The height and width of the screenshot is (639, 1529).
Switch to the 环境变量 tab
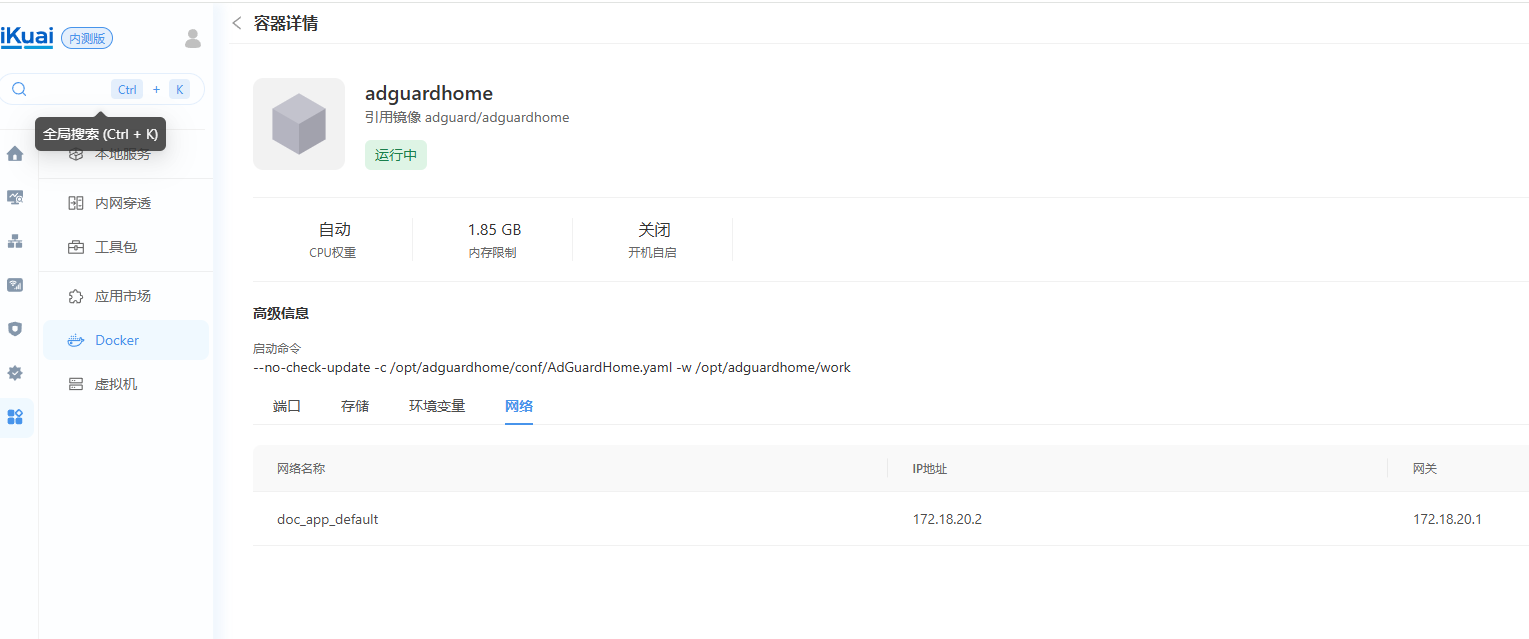(x=437, y=406)
